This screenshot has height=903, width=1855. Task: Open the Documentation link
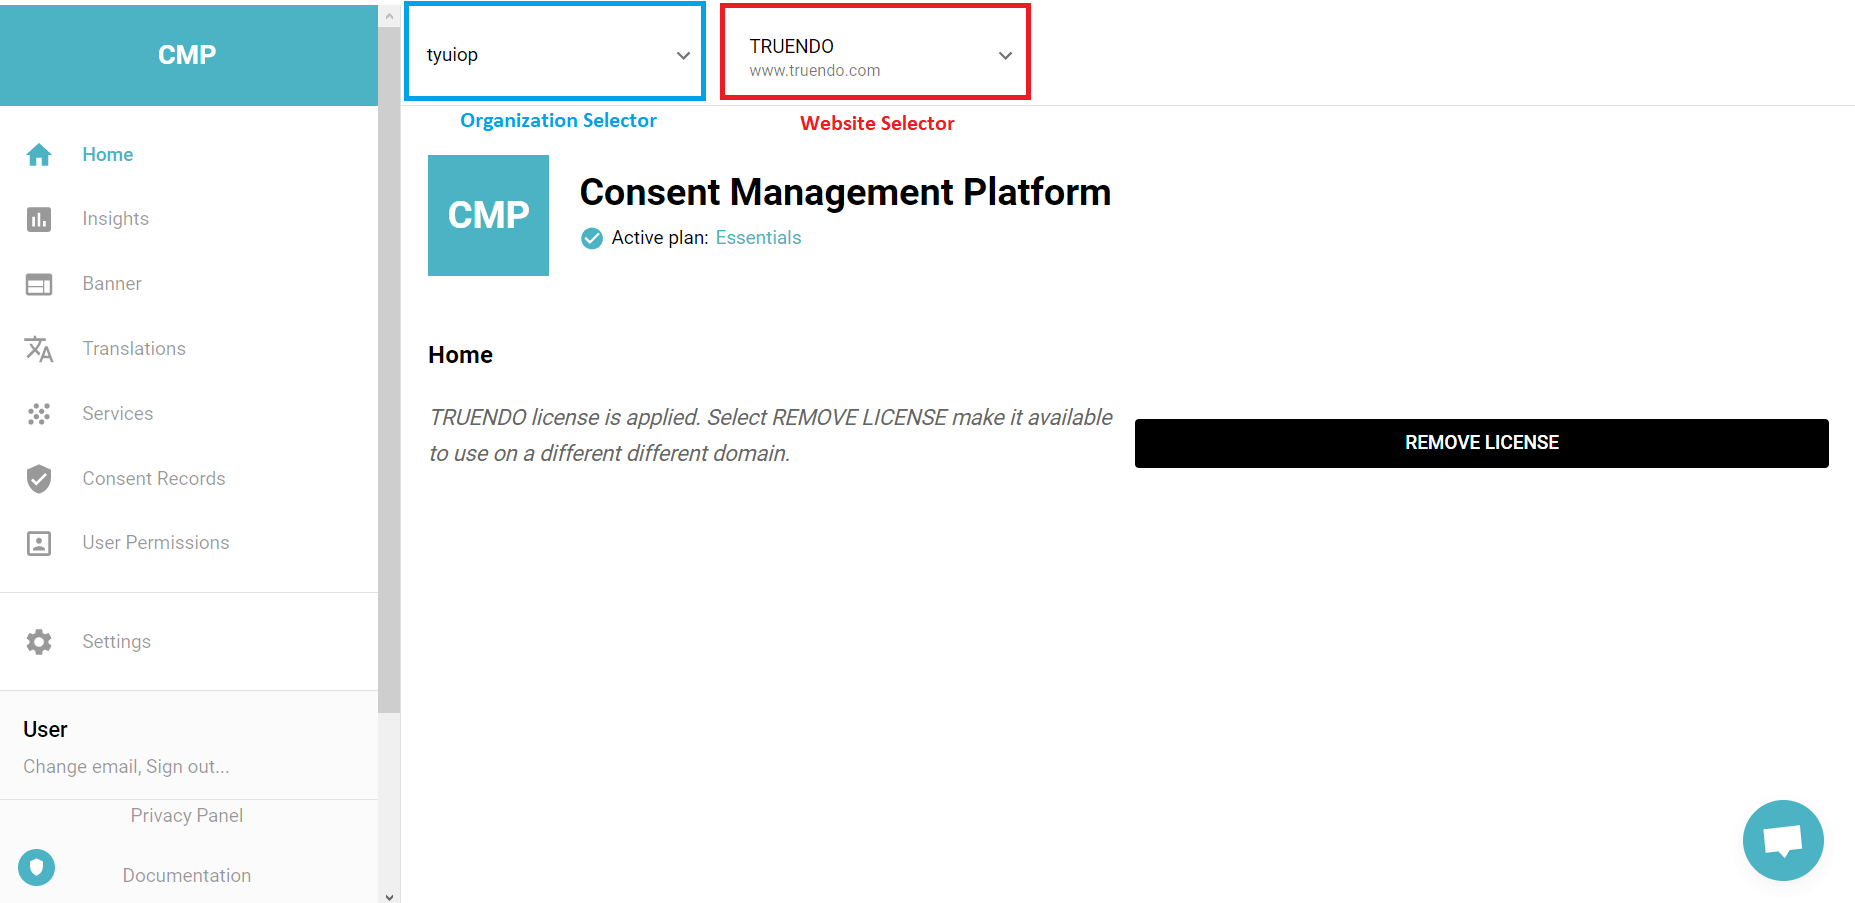[187, 876]
